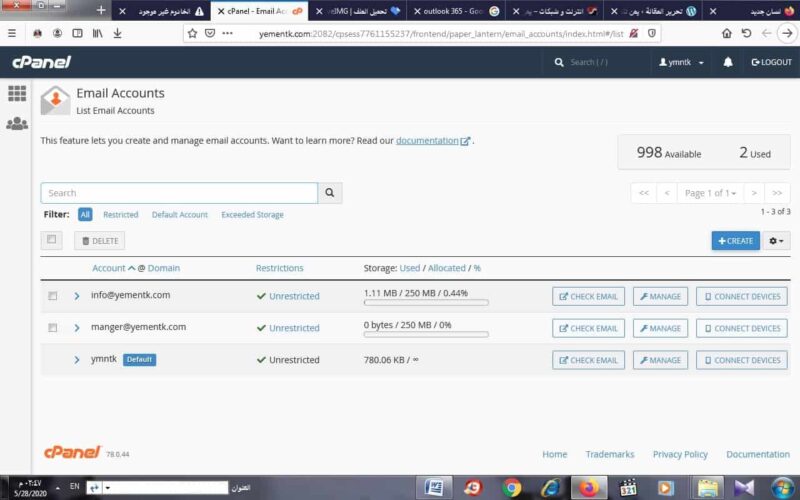
Task: Tick the checkbox for manger@yementk.com
Action: tap(53, 328)
